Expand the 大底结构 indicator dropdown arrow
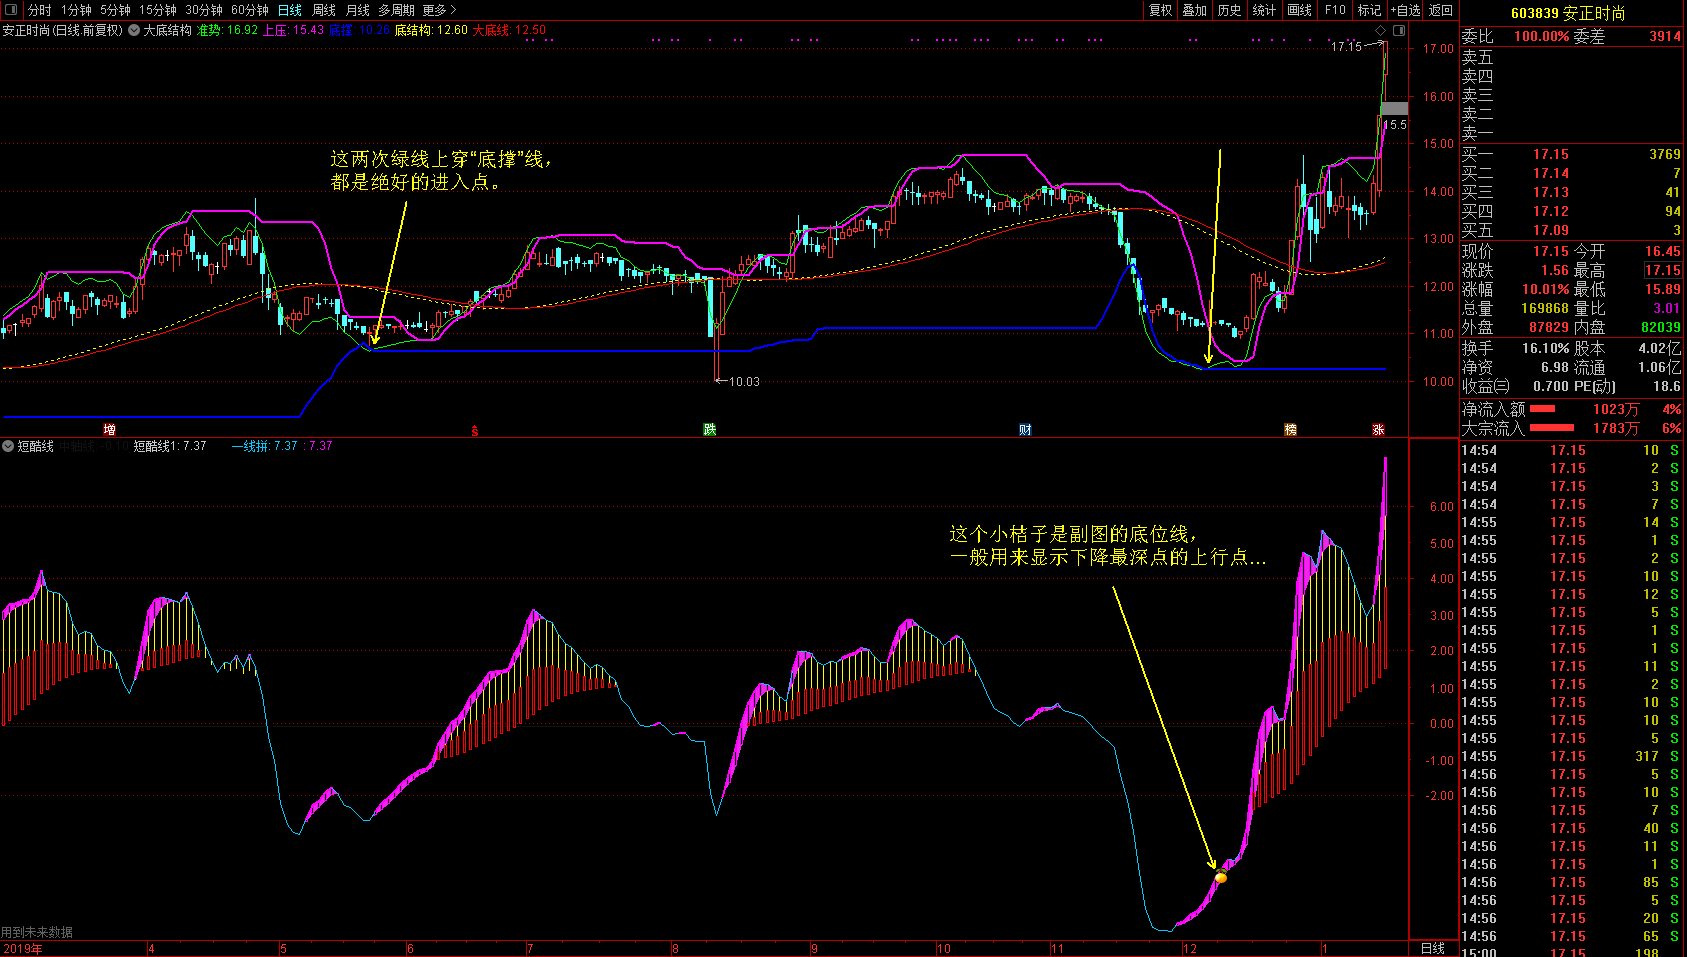Image resolution: width=1687 pixels, height=957 pixels. [x=134, y=30]
